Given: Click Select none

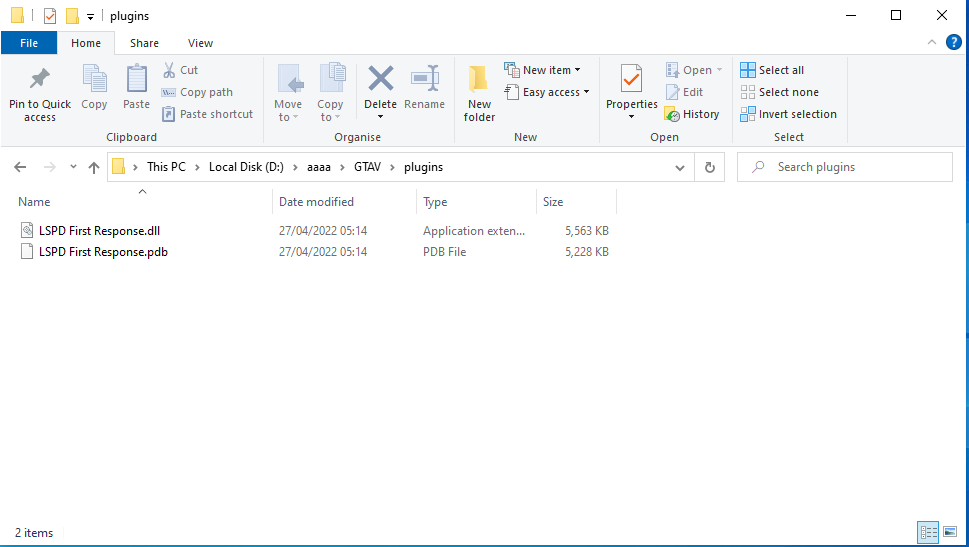Looking at the screenshot, I should pos(780,92).
